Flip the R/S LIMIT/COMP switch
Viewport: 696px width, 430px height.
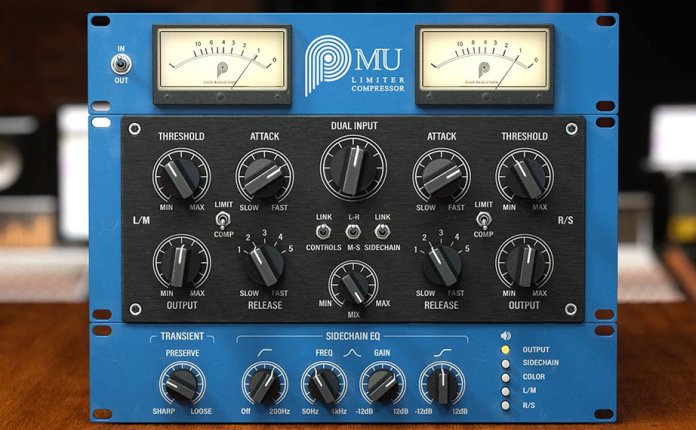click(x=482, y=220)
